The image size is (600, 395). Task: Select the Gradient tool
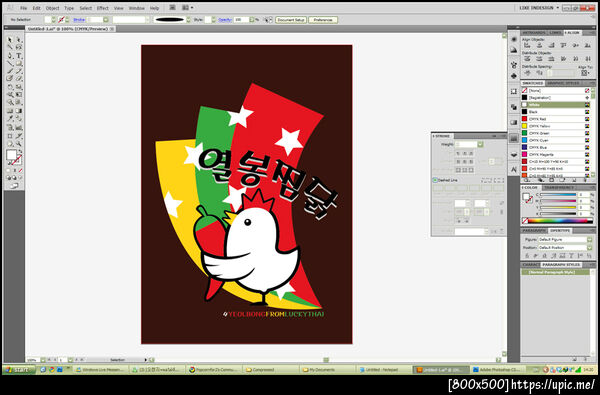point(19,111)
